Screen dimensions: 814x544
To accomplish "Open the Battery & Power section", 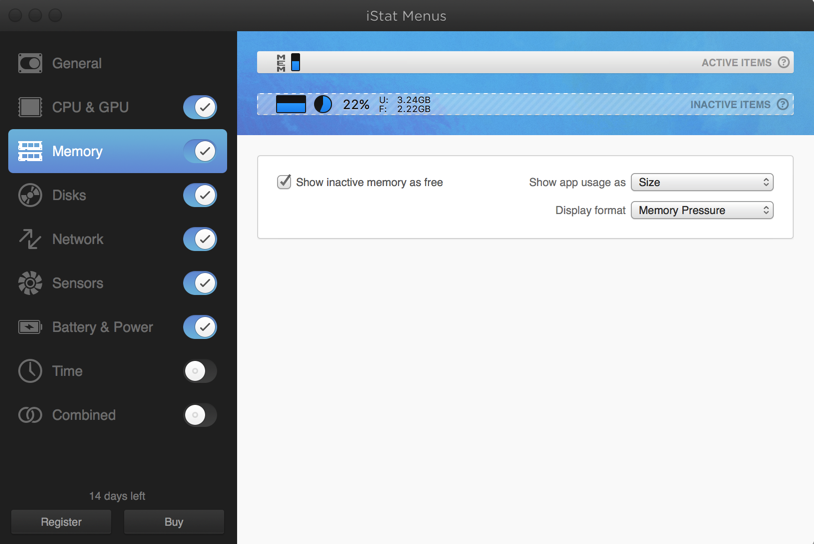I will click(x=117, y=327).
